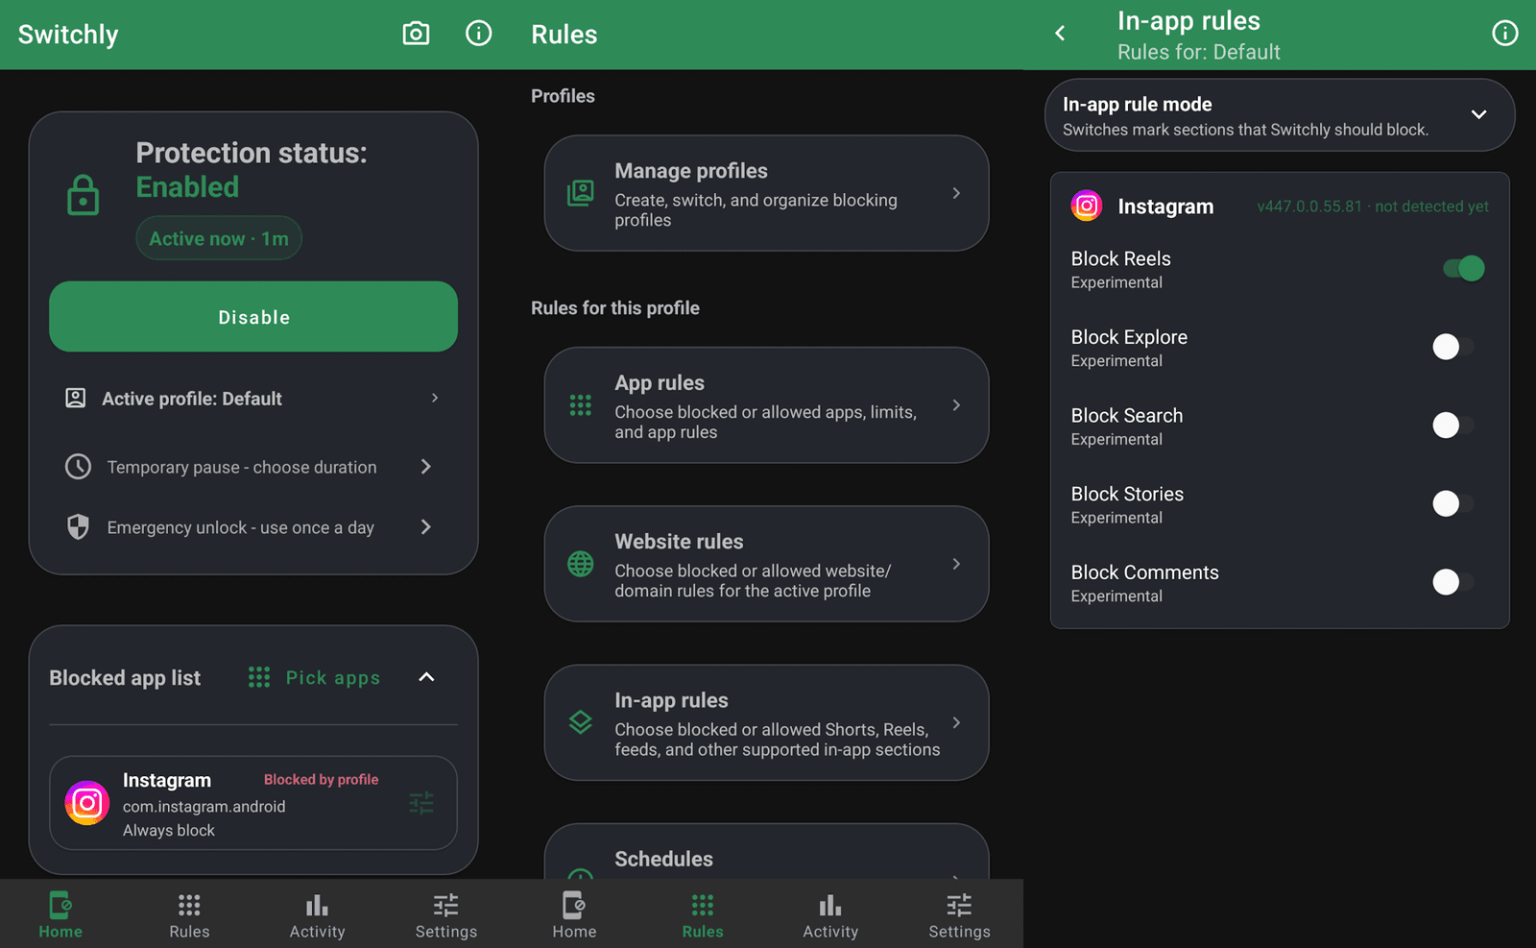Tap the camera icon in Switchly header
The image size is (1536, 948).
coord(416,34)
